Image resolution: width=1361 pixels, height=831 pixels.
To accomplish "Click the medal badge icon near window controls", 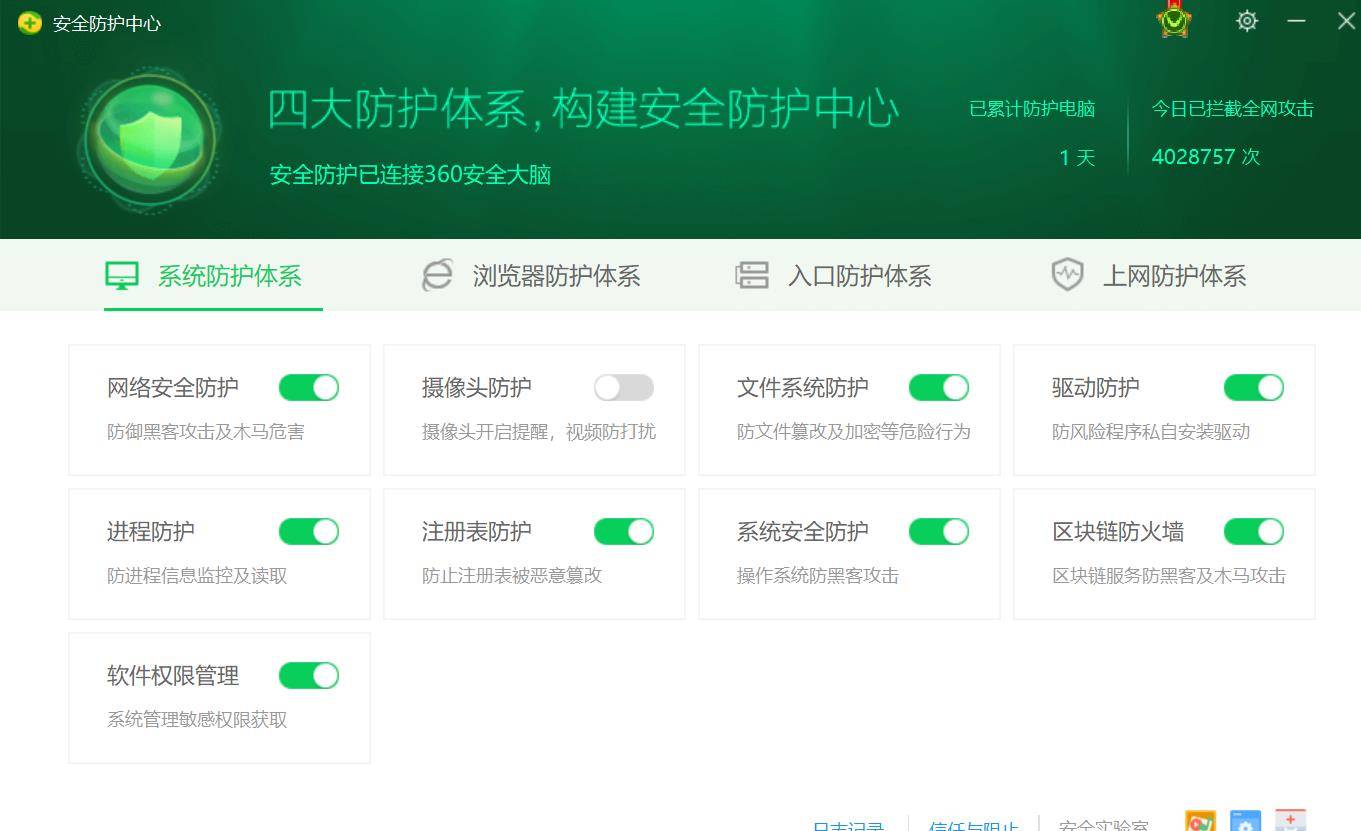I will click(1173, 20).
